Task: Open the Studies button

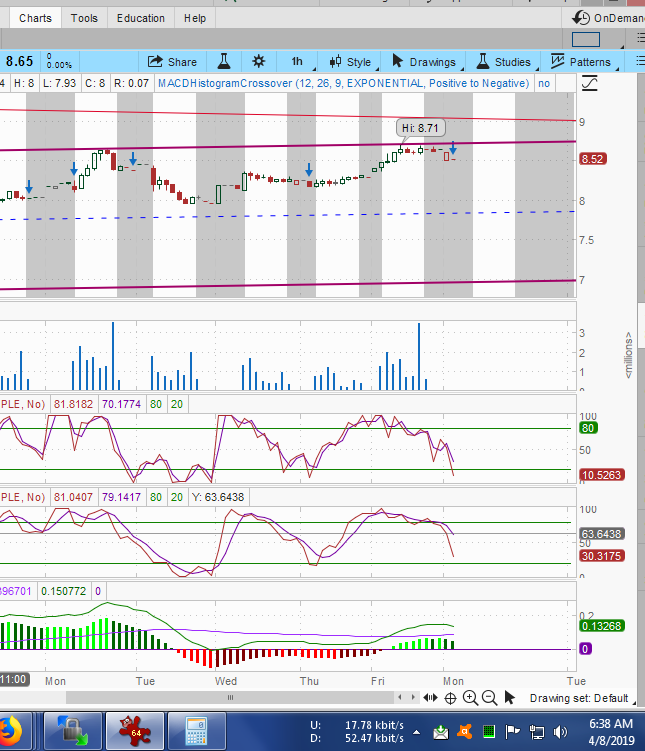Action: coord(503,62)
